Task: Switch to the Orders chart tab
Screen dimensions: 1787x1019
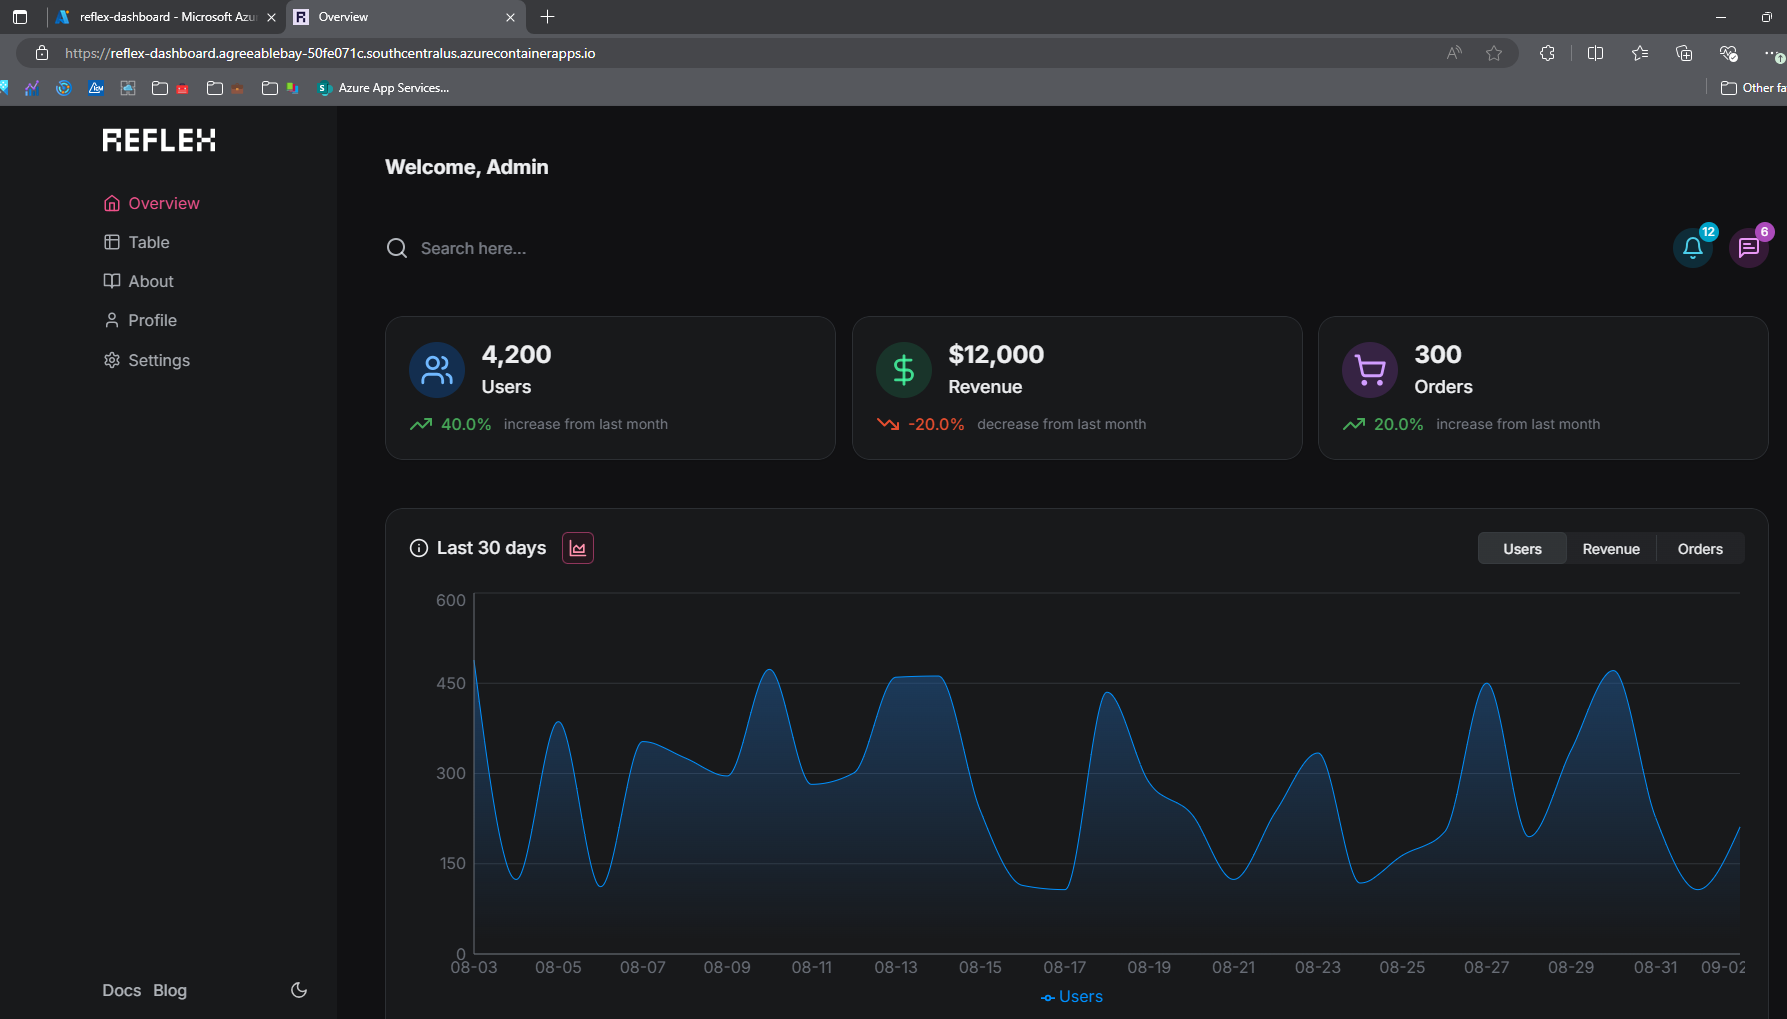Action: [x=1700, y=549]
